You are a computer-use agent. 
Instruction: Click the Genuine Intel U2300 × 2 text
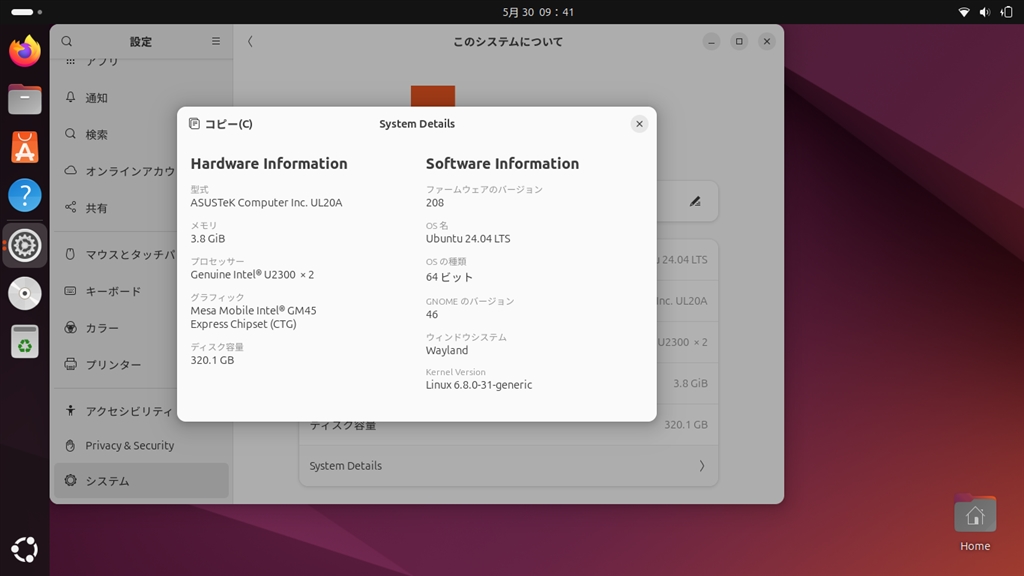click(x=252, y=274)
